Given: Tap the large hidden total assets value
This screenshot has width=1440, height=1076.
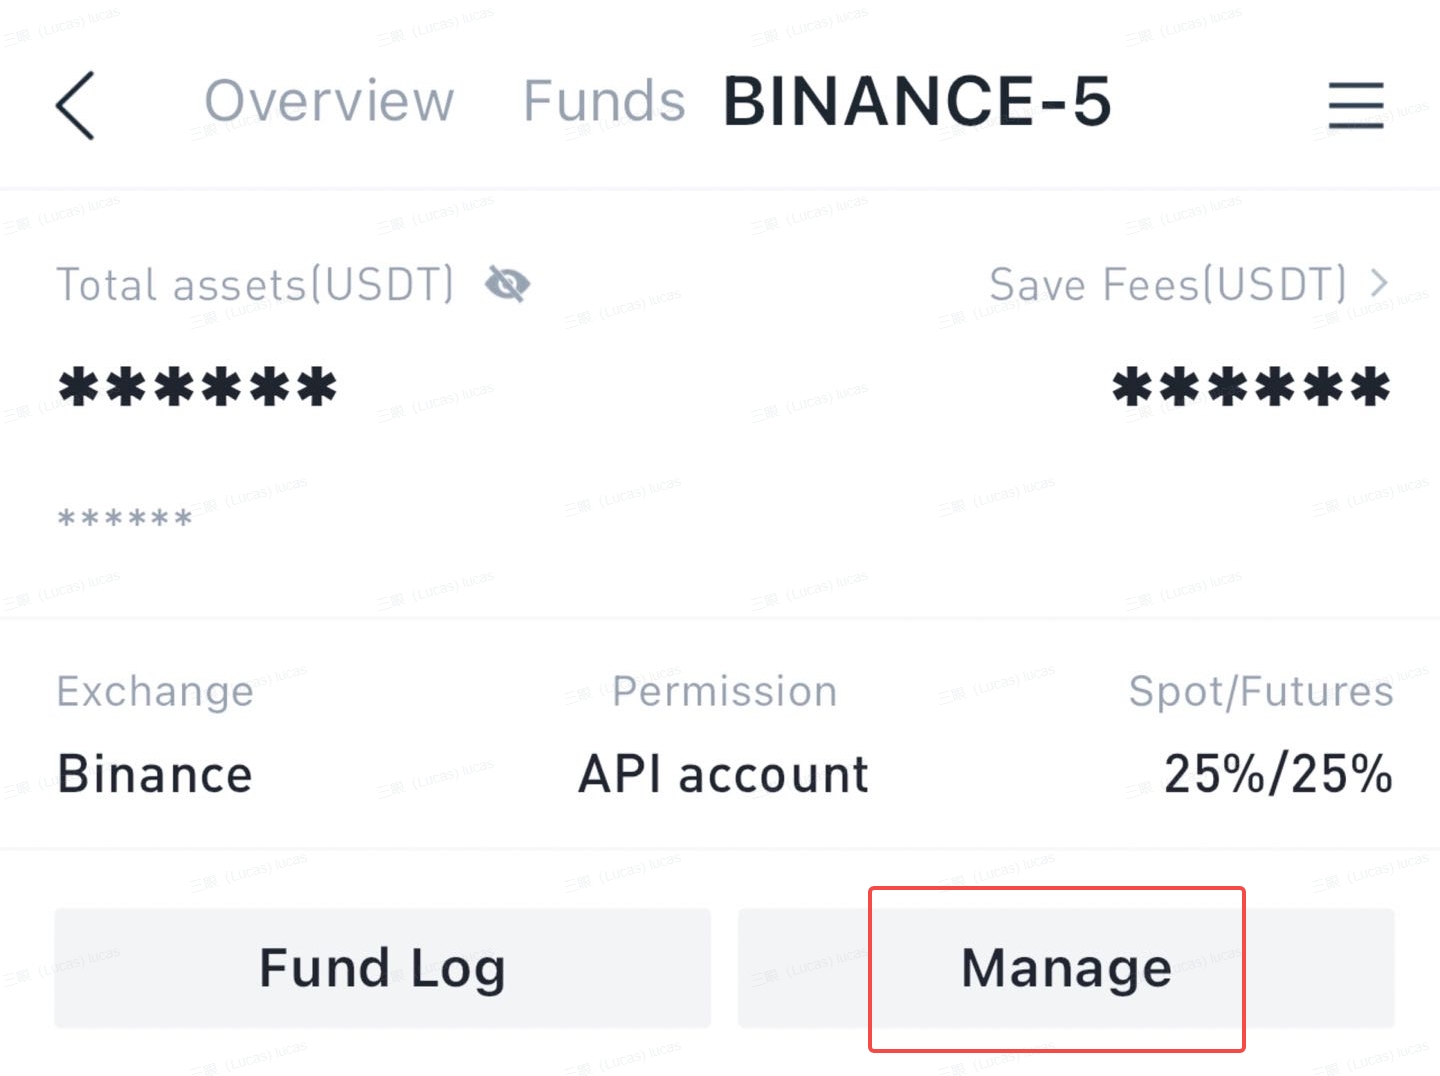Looking at the screenshot, I should coord(197,388).
